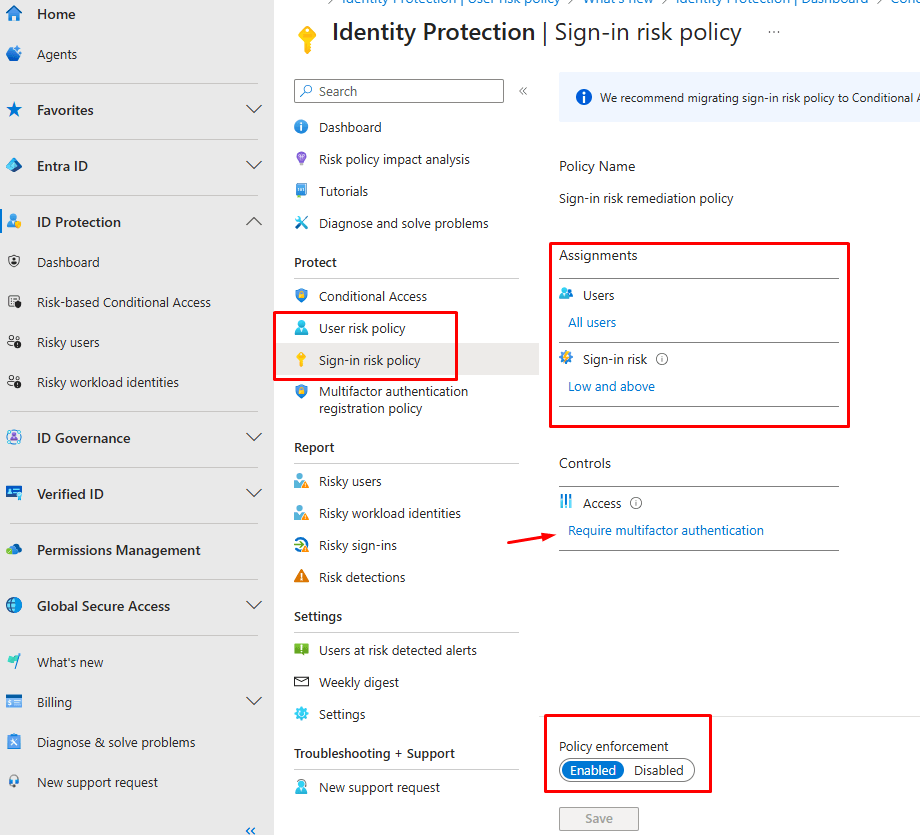Open Require multifactor authentication link
920x835 pixels.
[x=666, y=530]
